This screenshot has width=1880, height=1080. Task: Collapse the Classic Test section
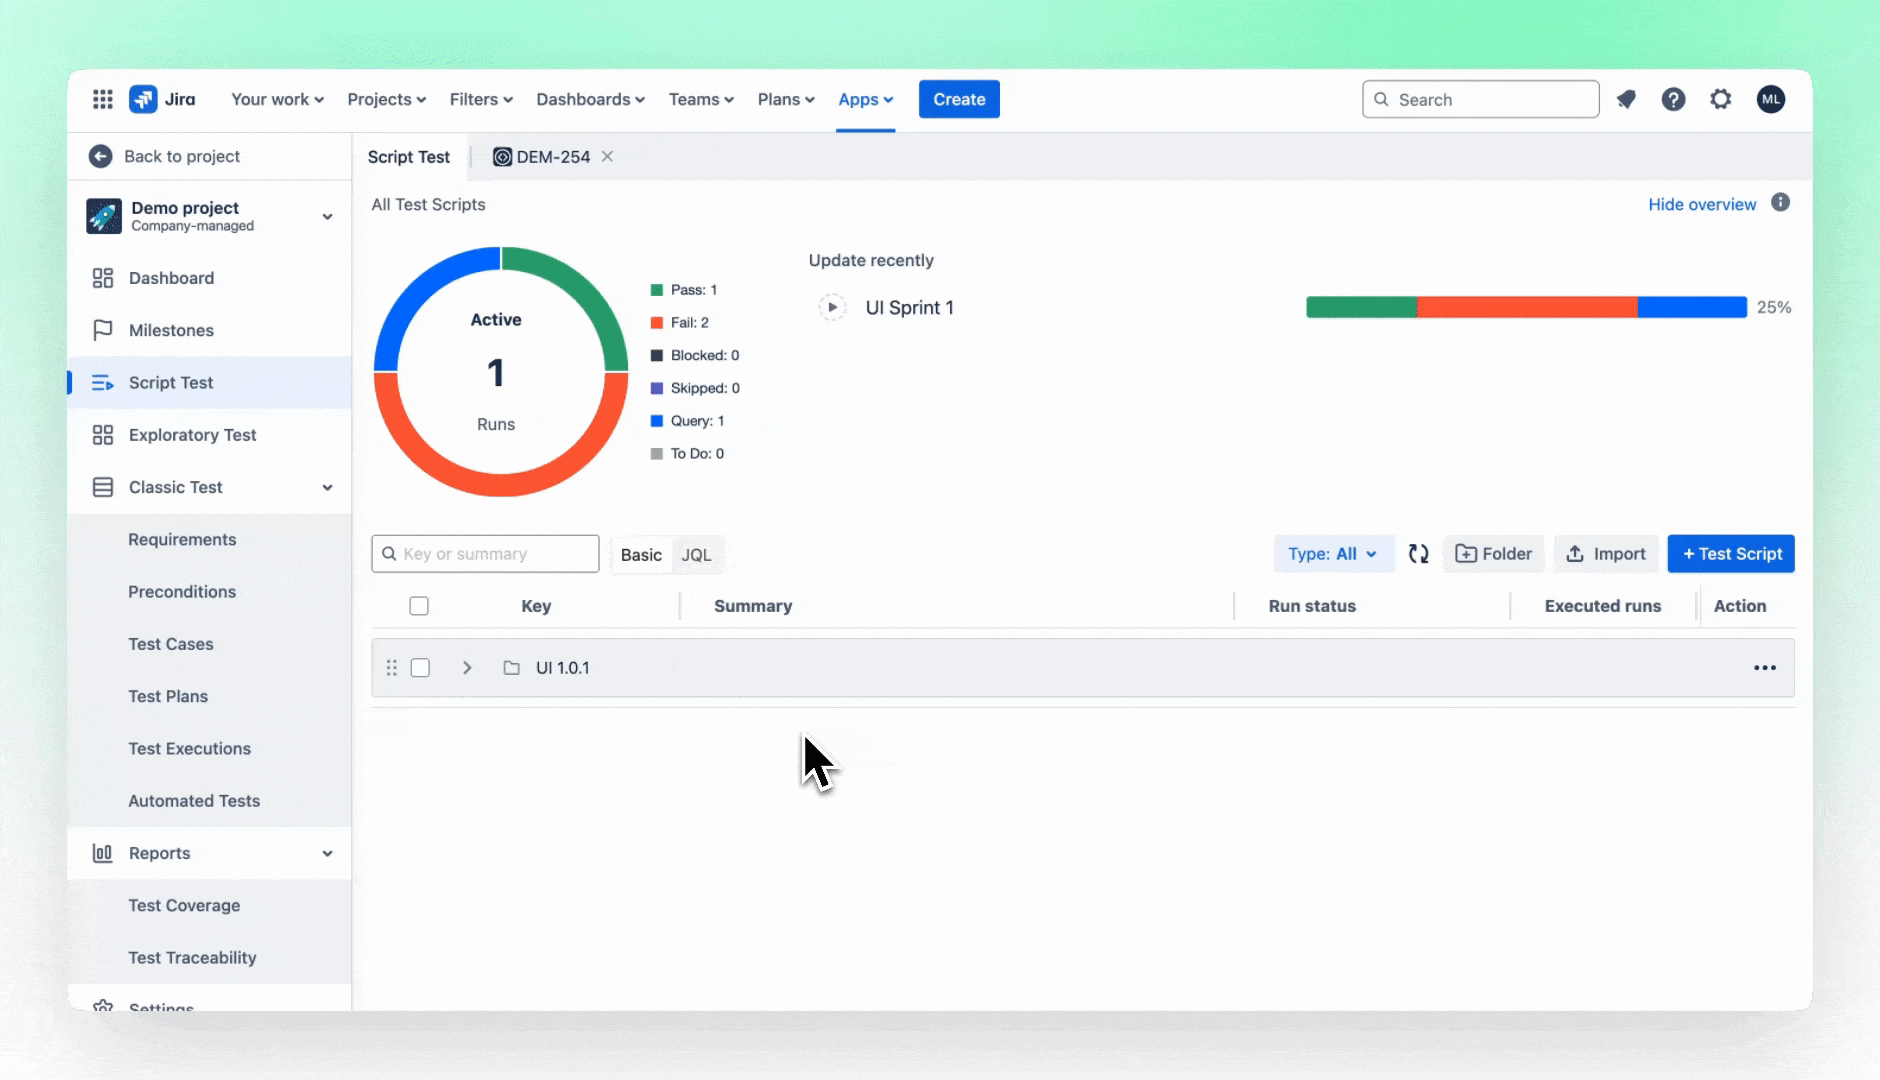[x=327, y=487]
